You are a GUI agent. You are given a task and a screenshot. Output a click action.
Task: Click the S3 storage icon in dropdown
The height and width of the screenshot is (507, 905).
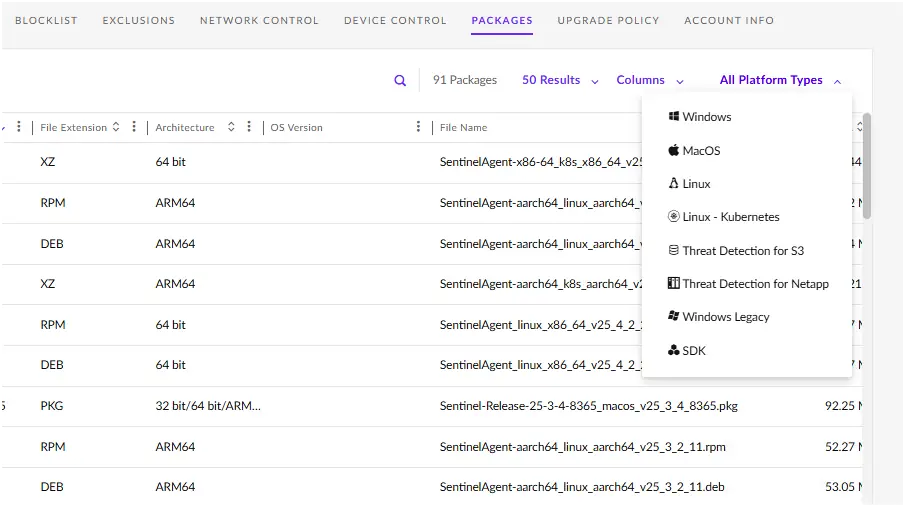click(x=674, y=250)
